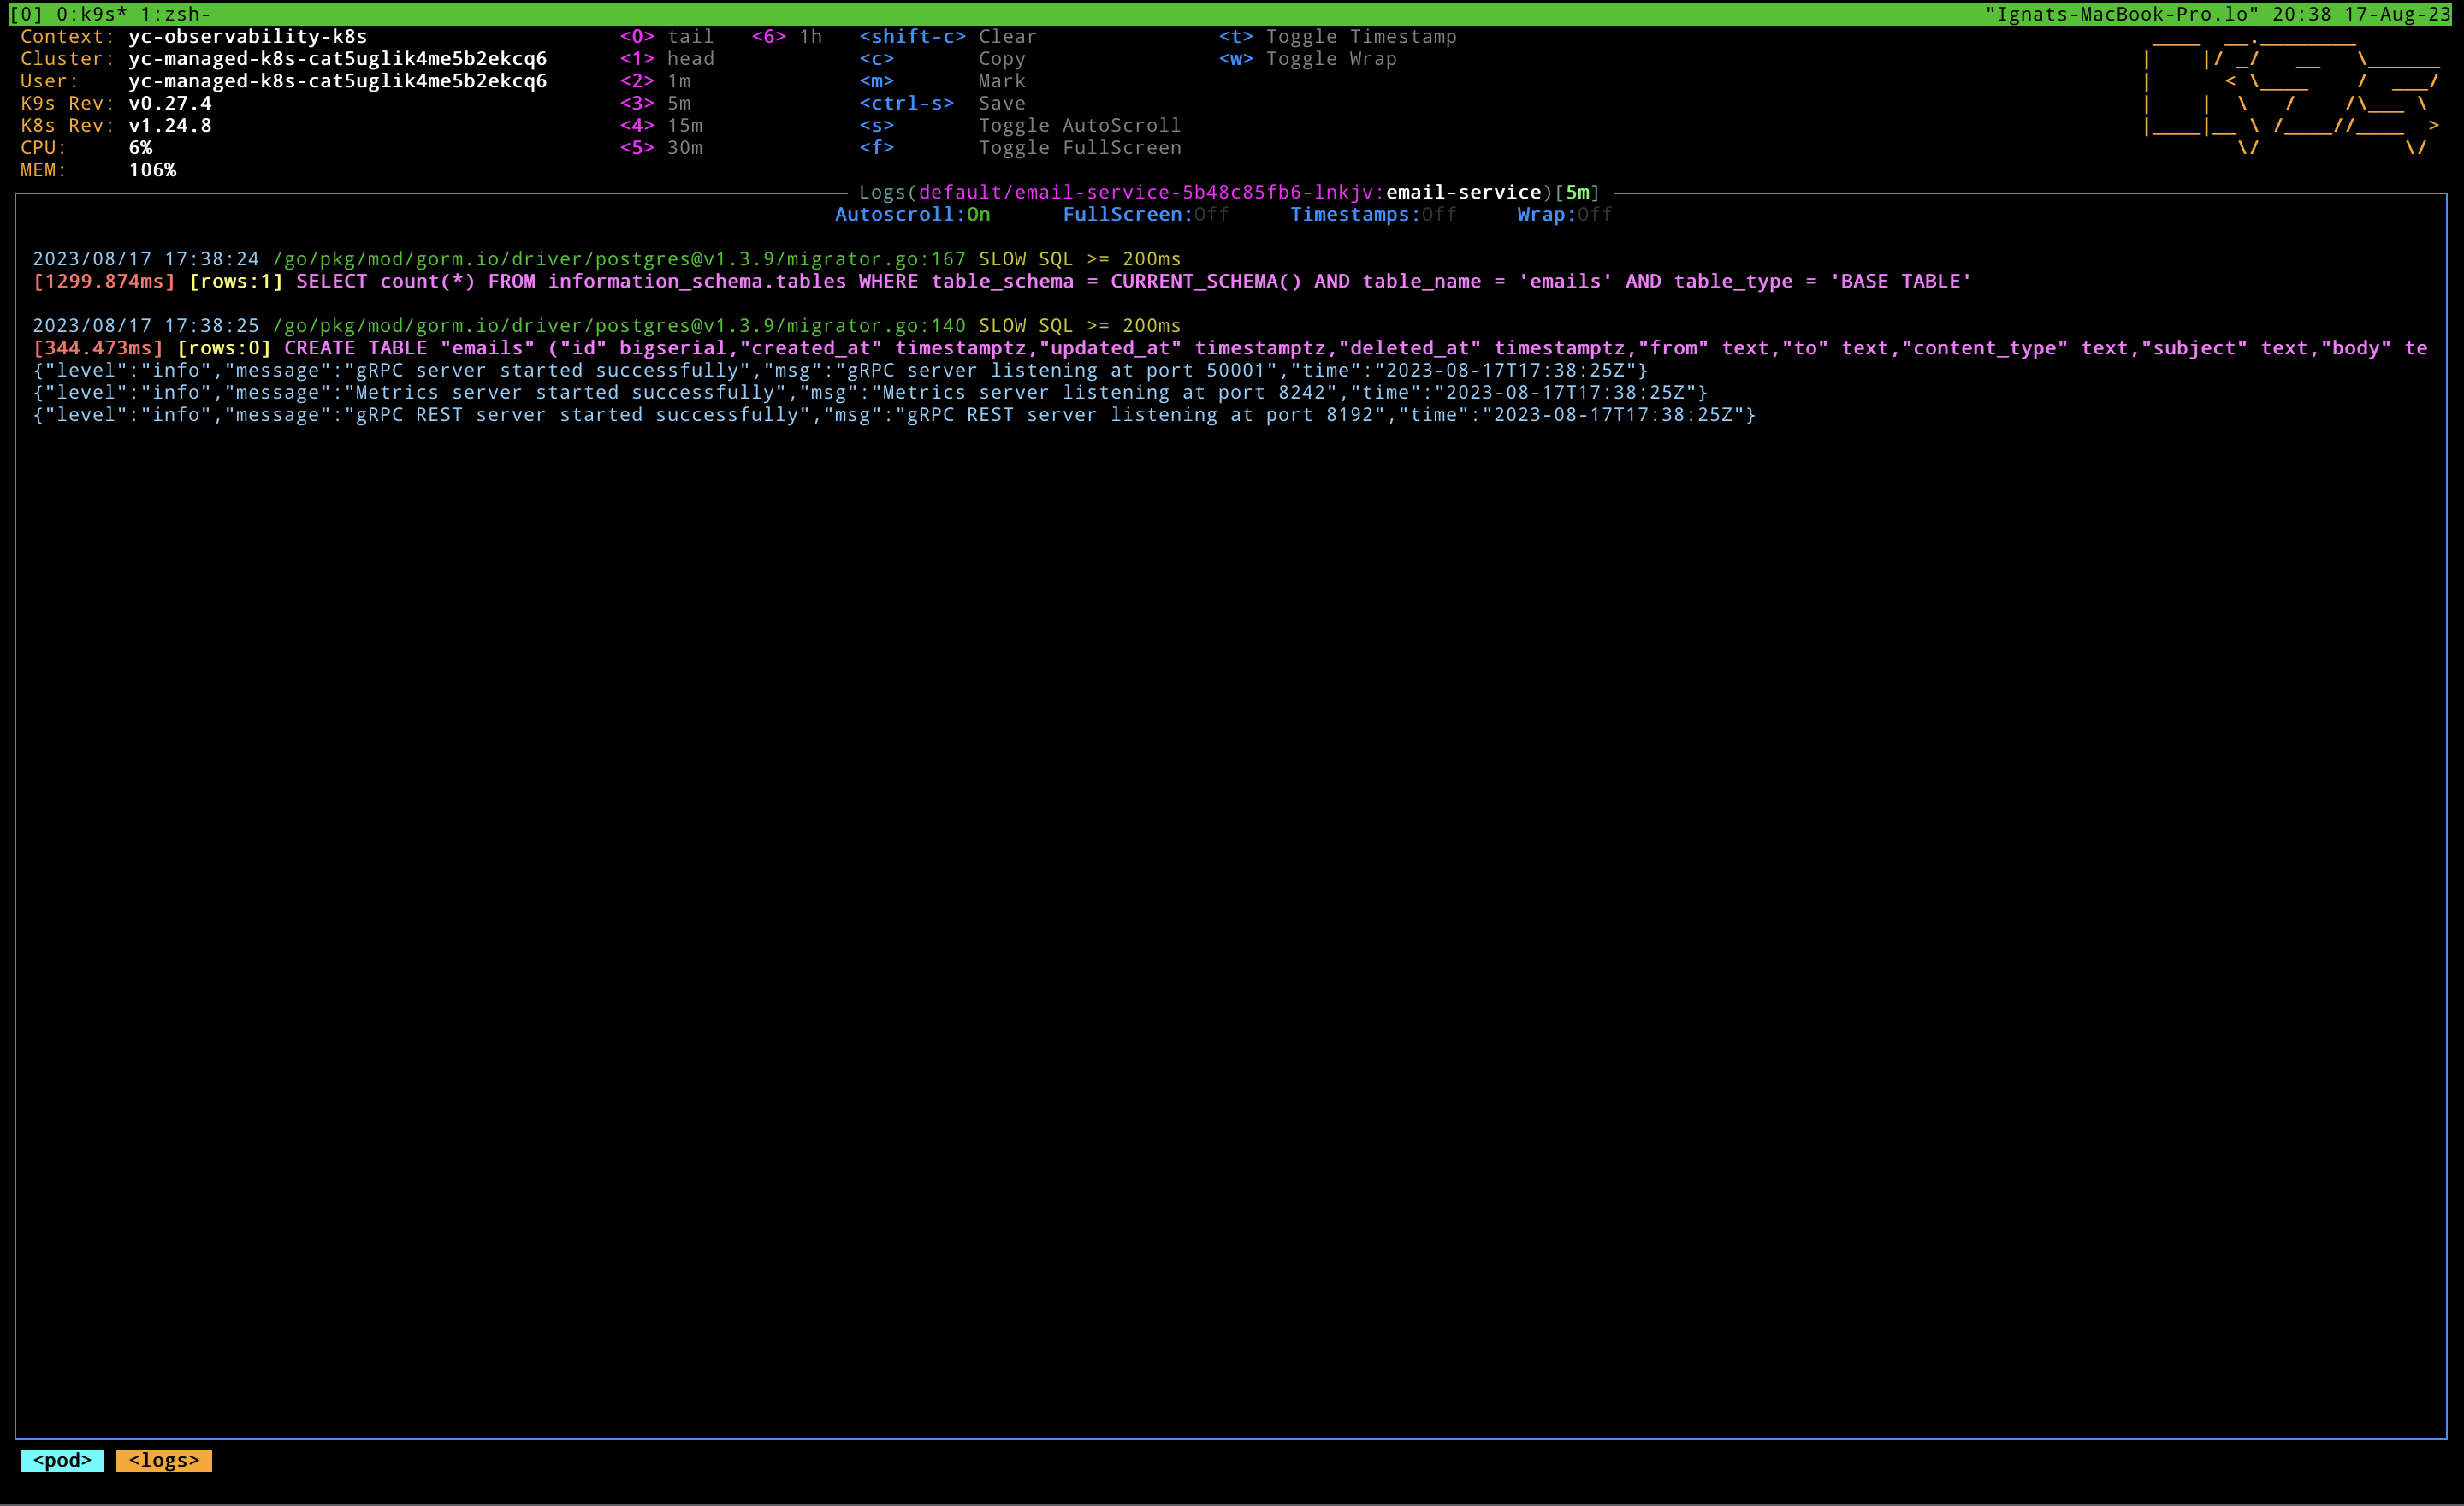Click the <logs> breadcrumb
Viewport: 2464px width, 1506px height.
click(164, 1460)
